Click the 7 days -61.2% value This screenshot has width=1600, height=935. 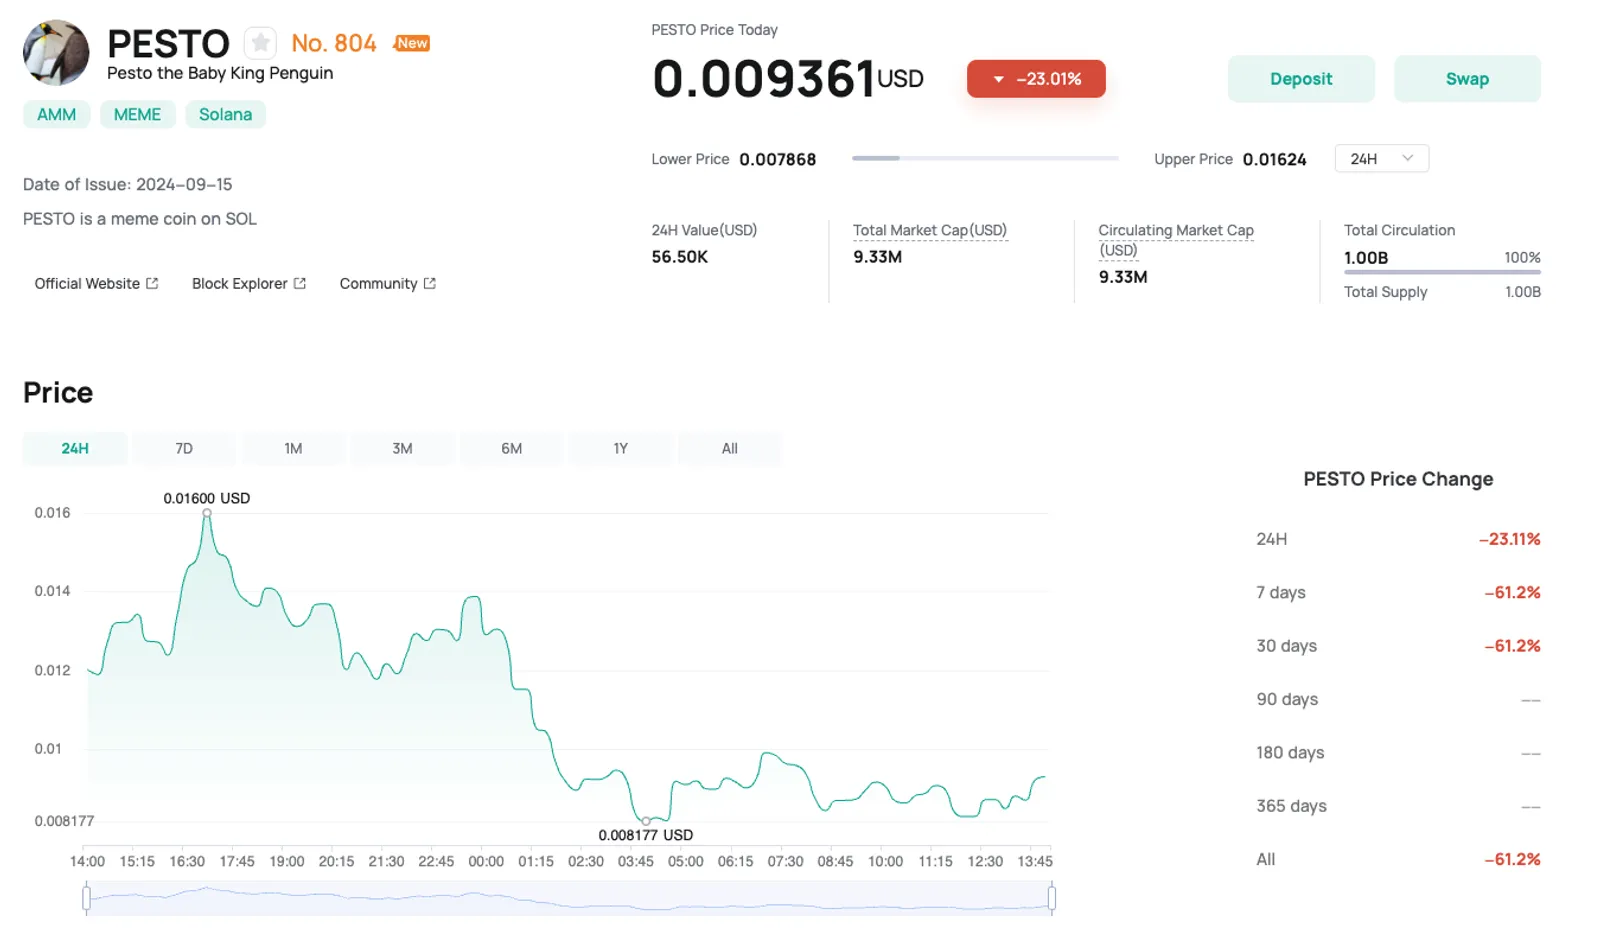(1513, 593)
